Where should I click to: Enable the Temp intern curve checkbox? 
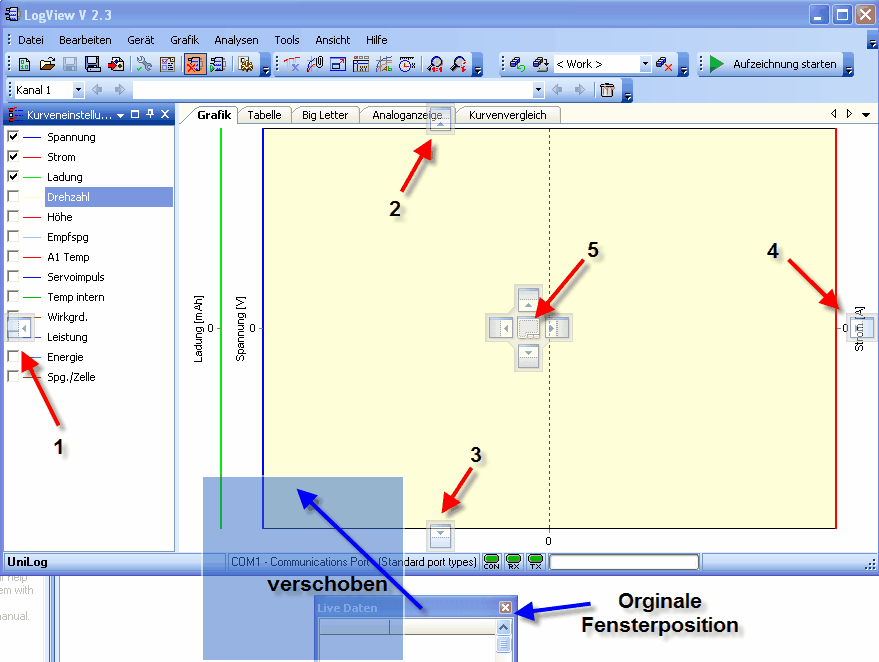click(13, 296)
